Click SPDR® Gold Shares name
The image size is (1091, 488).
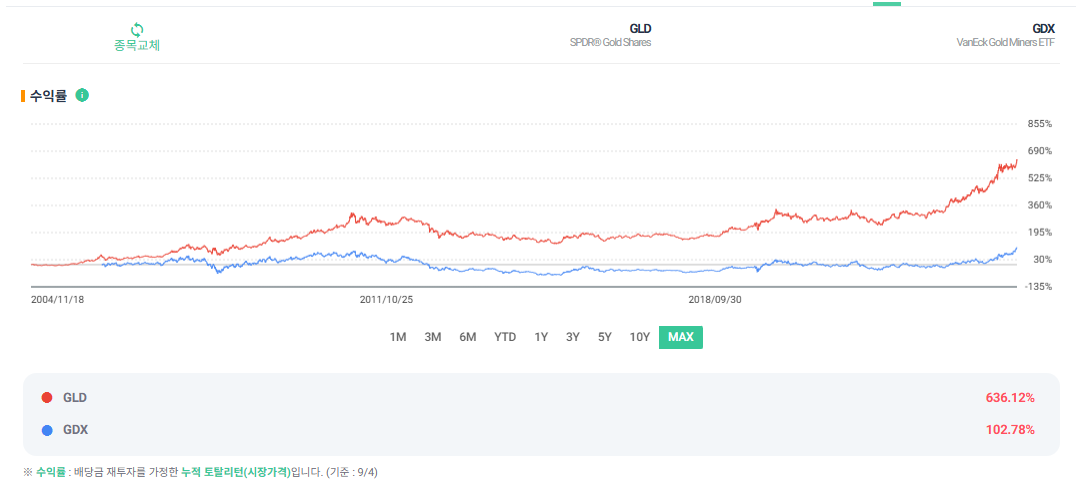pos(610,42)
